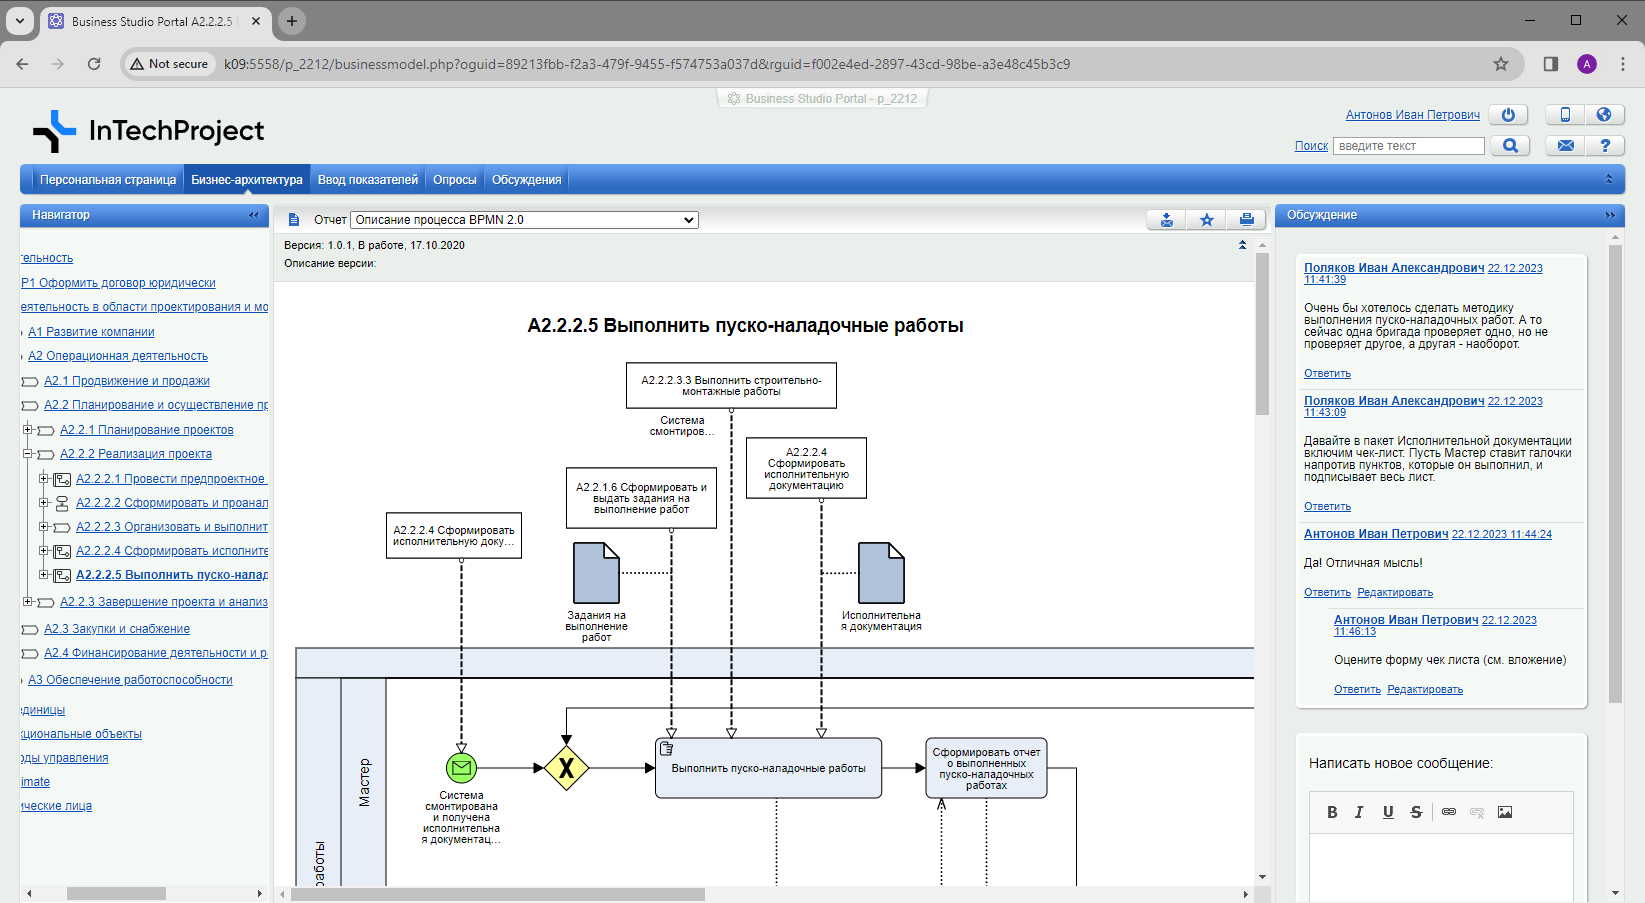Expand the A2.2.1 Планирование проектов tree node

coord(28,430)
